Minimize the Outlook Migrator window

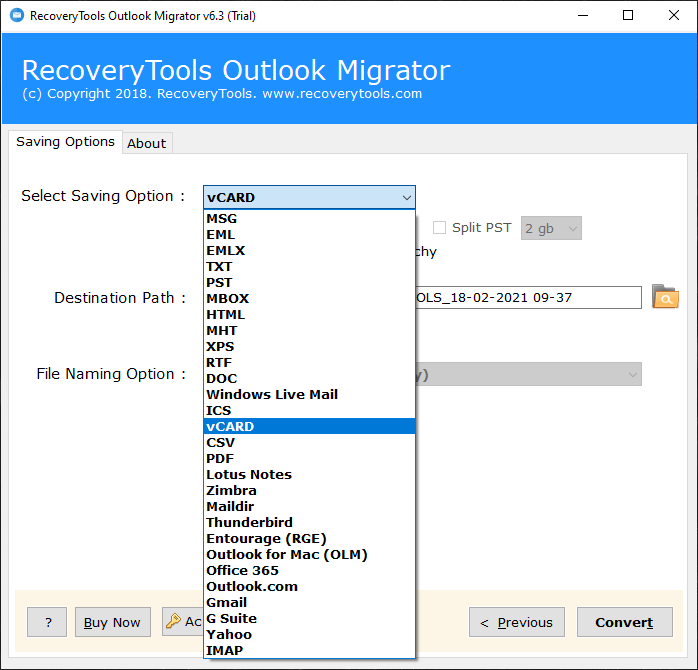pyautogui.click(x=583, y=16)
